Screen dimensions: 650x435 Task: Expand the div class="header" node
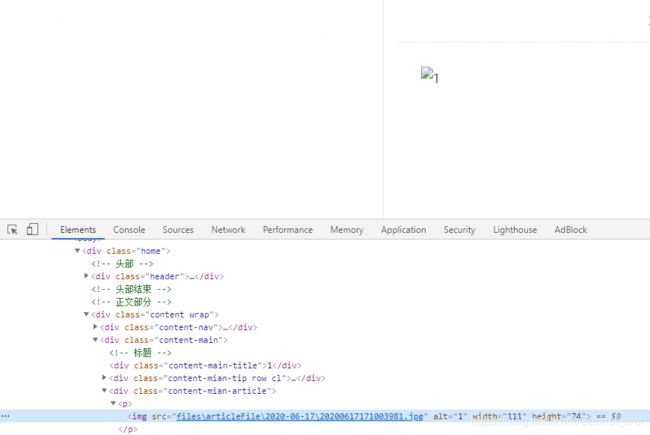click(x=86, y=276)
